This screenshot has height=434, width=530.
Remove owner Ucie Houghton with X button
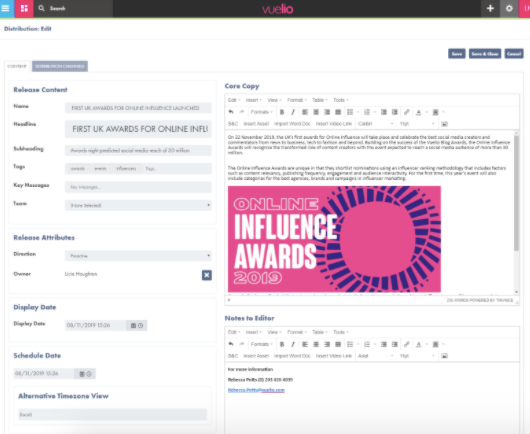click(207, 275)
